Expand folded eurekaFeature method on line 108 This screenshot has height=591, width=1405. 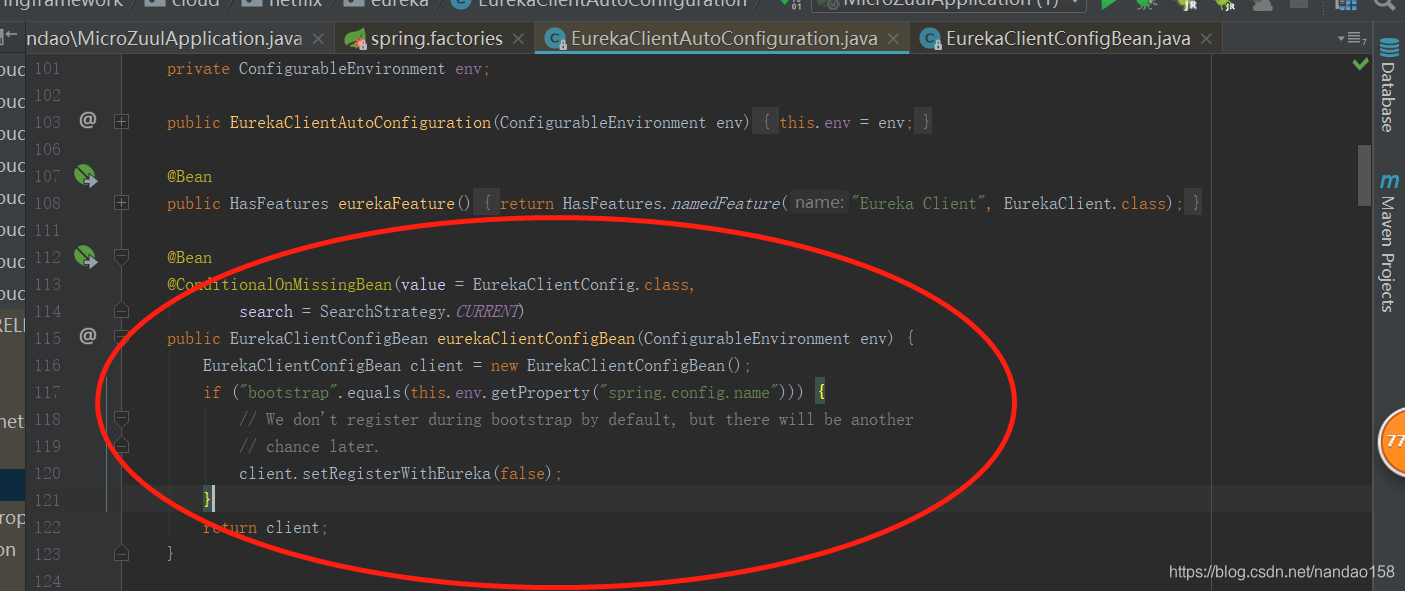122,203
